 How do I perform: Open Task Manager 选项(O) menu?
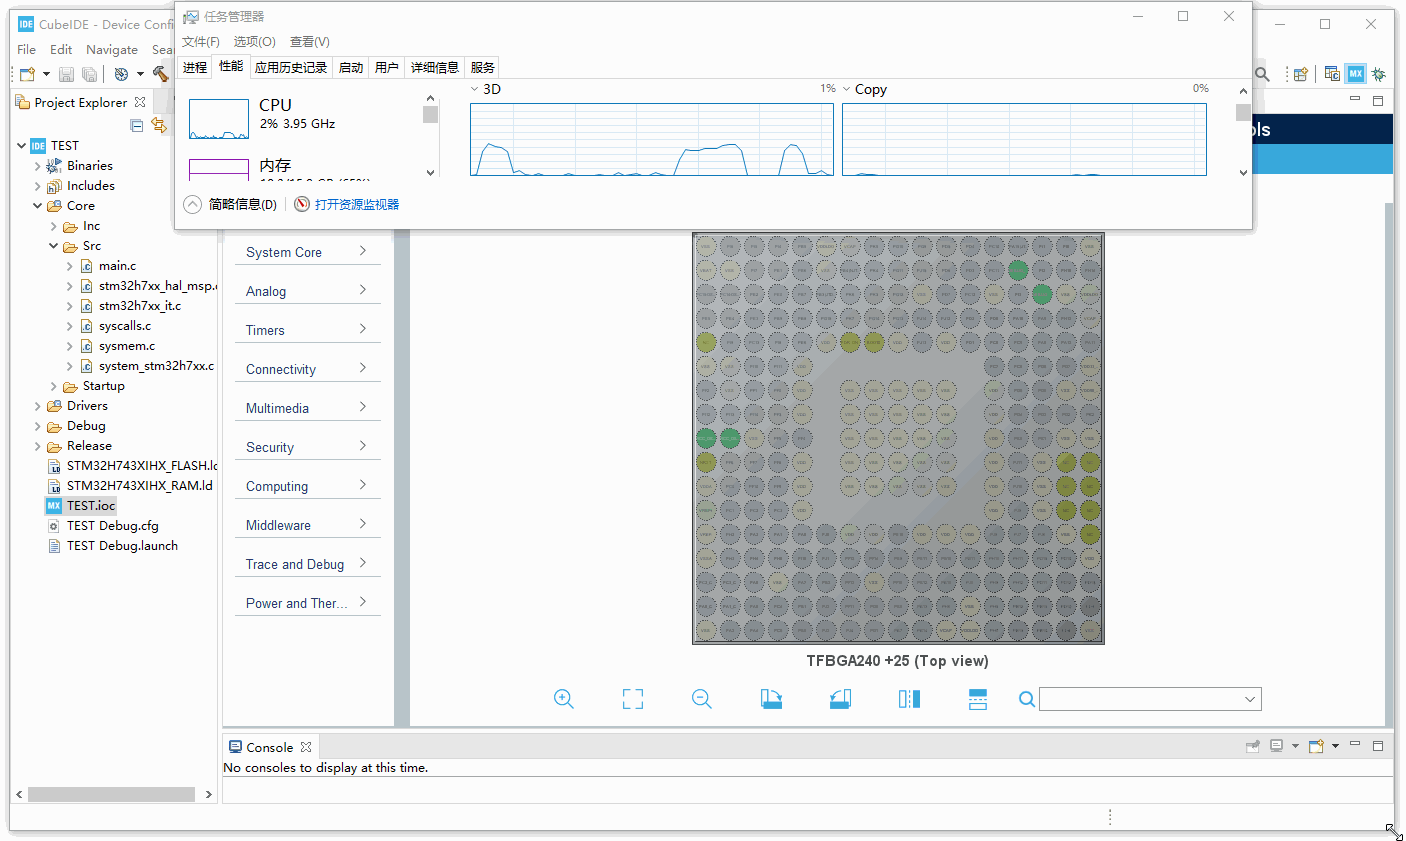pyautogui.click(x=255, y=42)
